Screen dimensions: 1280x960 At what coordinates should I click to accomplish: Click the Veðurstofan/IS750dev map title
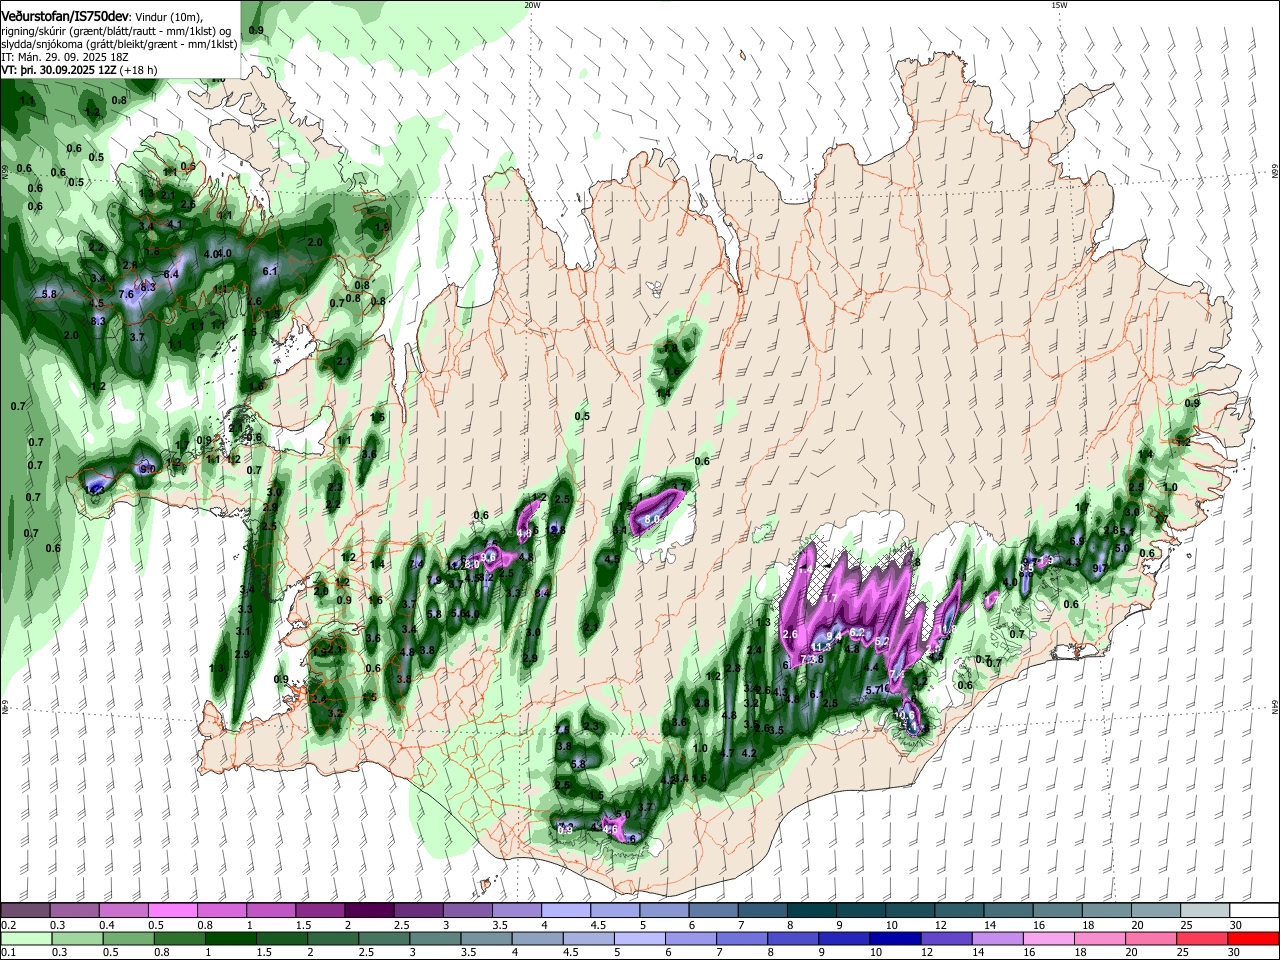[x=65, y=16]
